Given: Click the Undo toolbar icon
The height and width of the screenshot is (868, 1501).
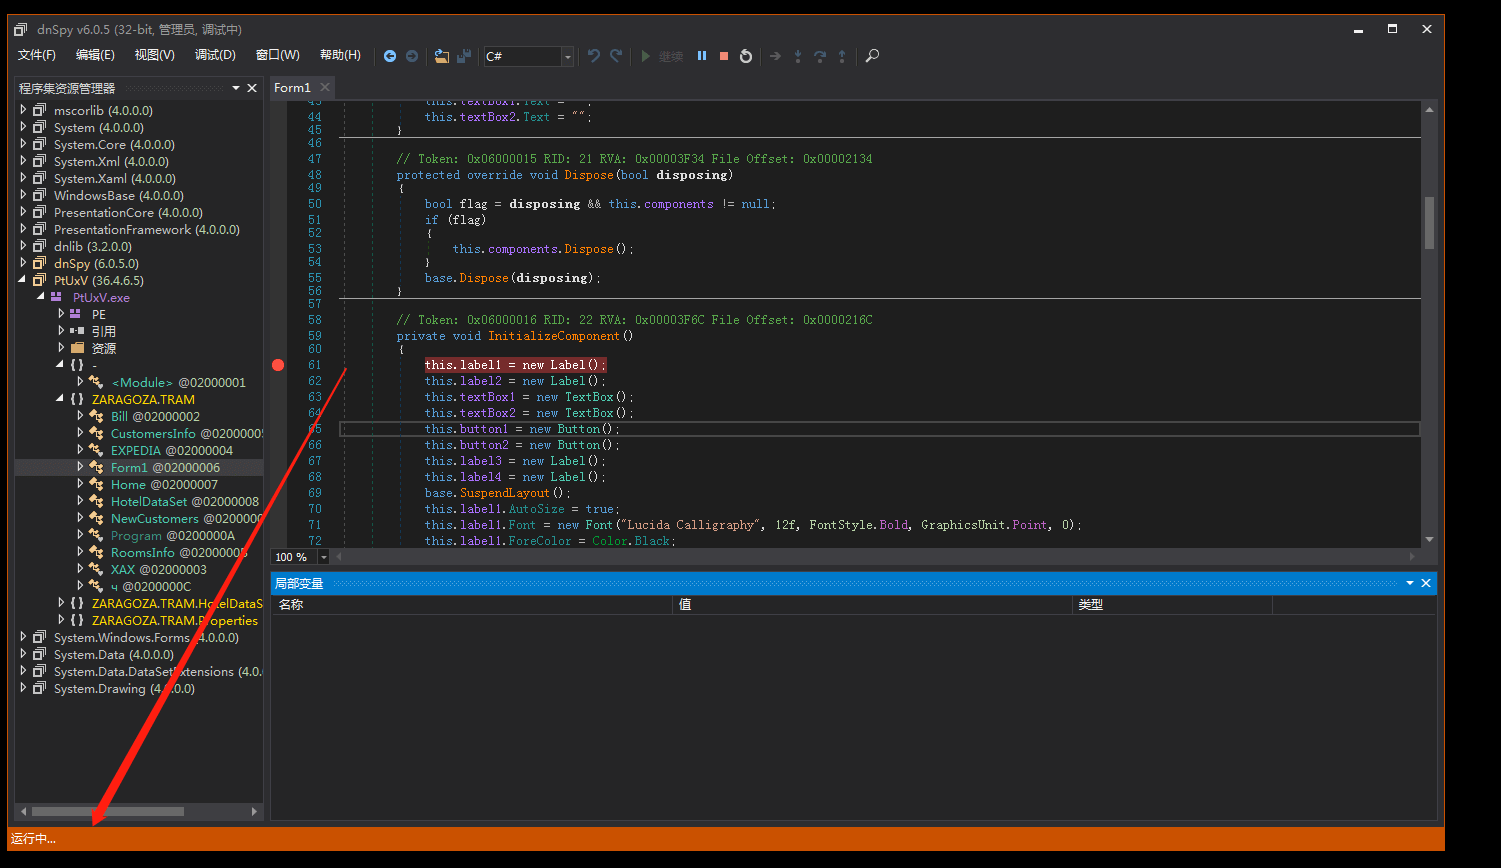Looking at the screenshot, I should pyautogui.click(x=594, y=56).
